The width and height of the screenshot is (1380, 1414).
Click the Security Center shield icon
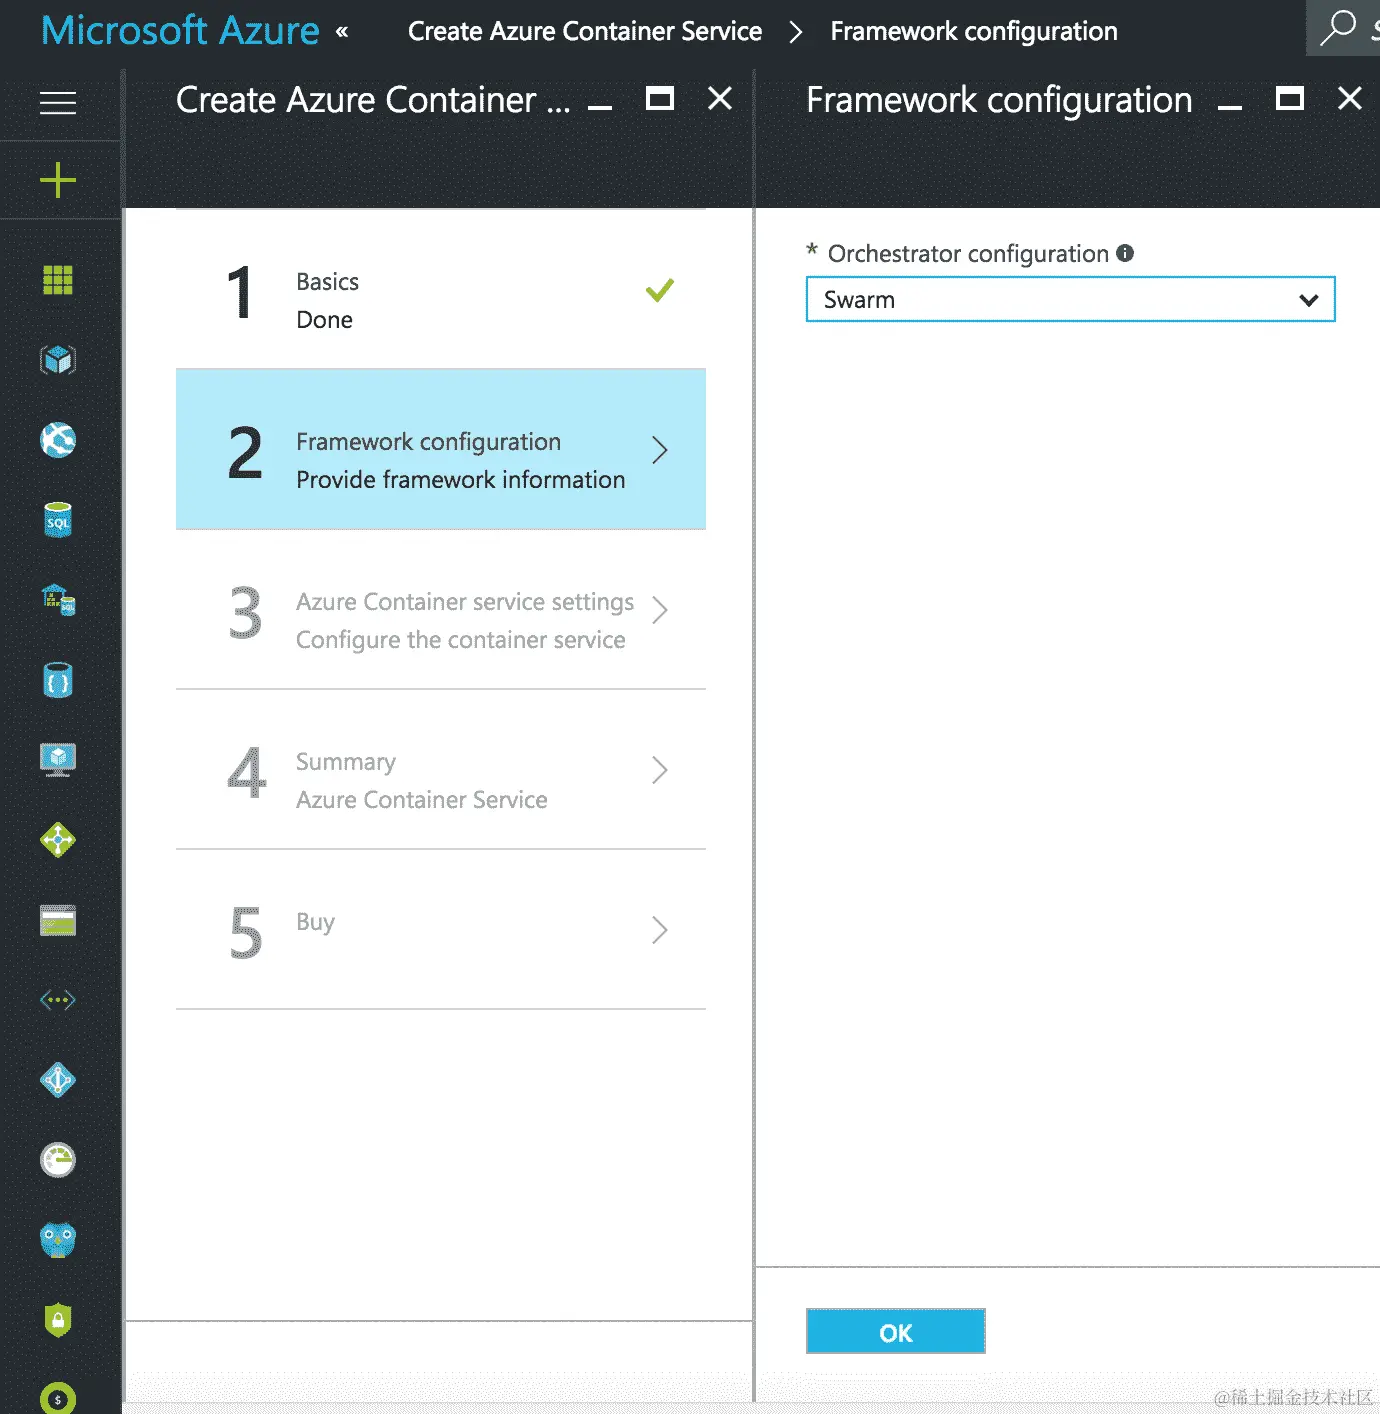pos(57,1320)
